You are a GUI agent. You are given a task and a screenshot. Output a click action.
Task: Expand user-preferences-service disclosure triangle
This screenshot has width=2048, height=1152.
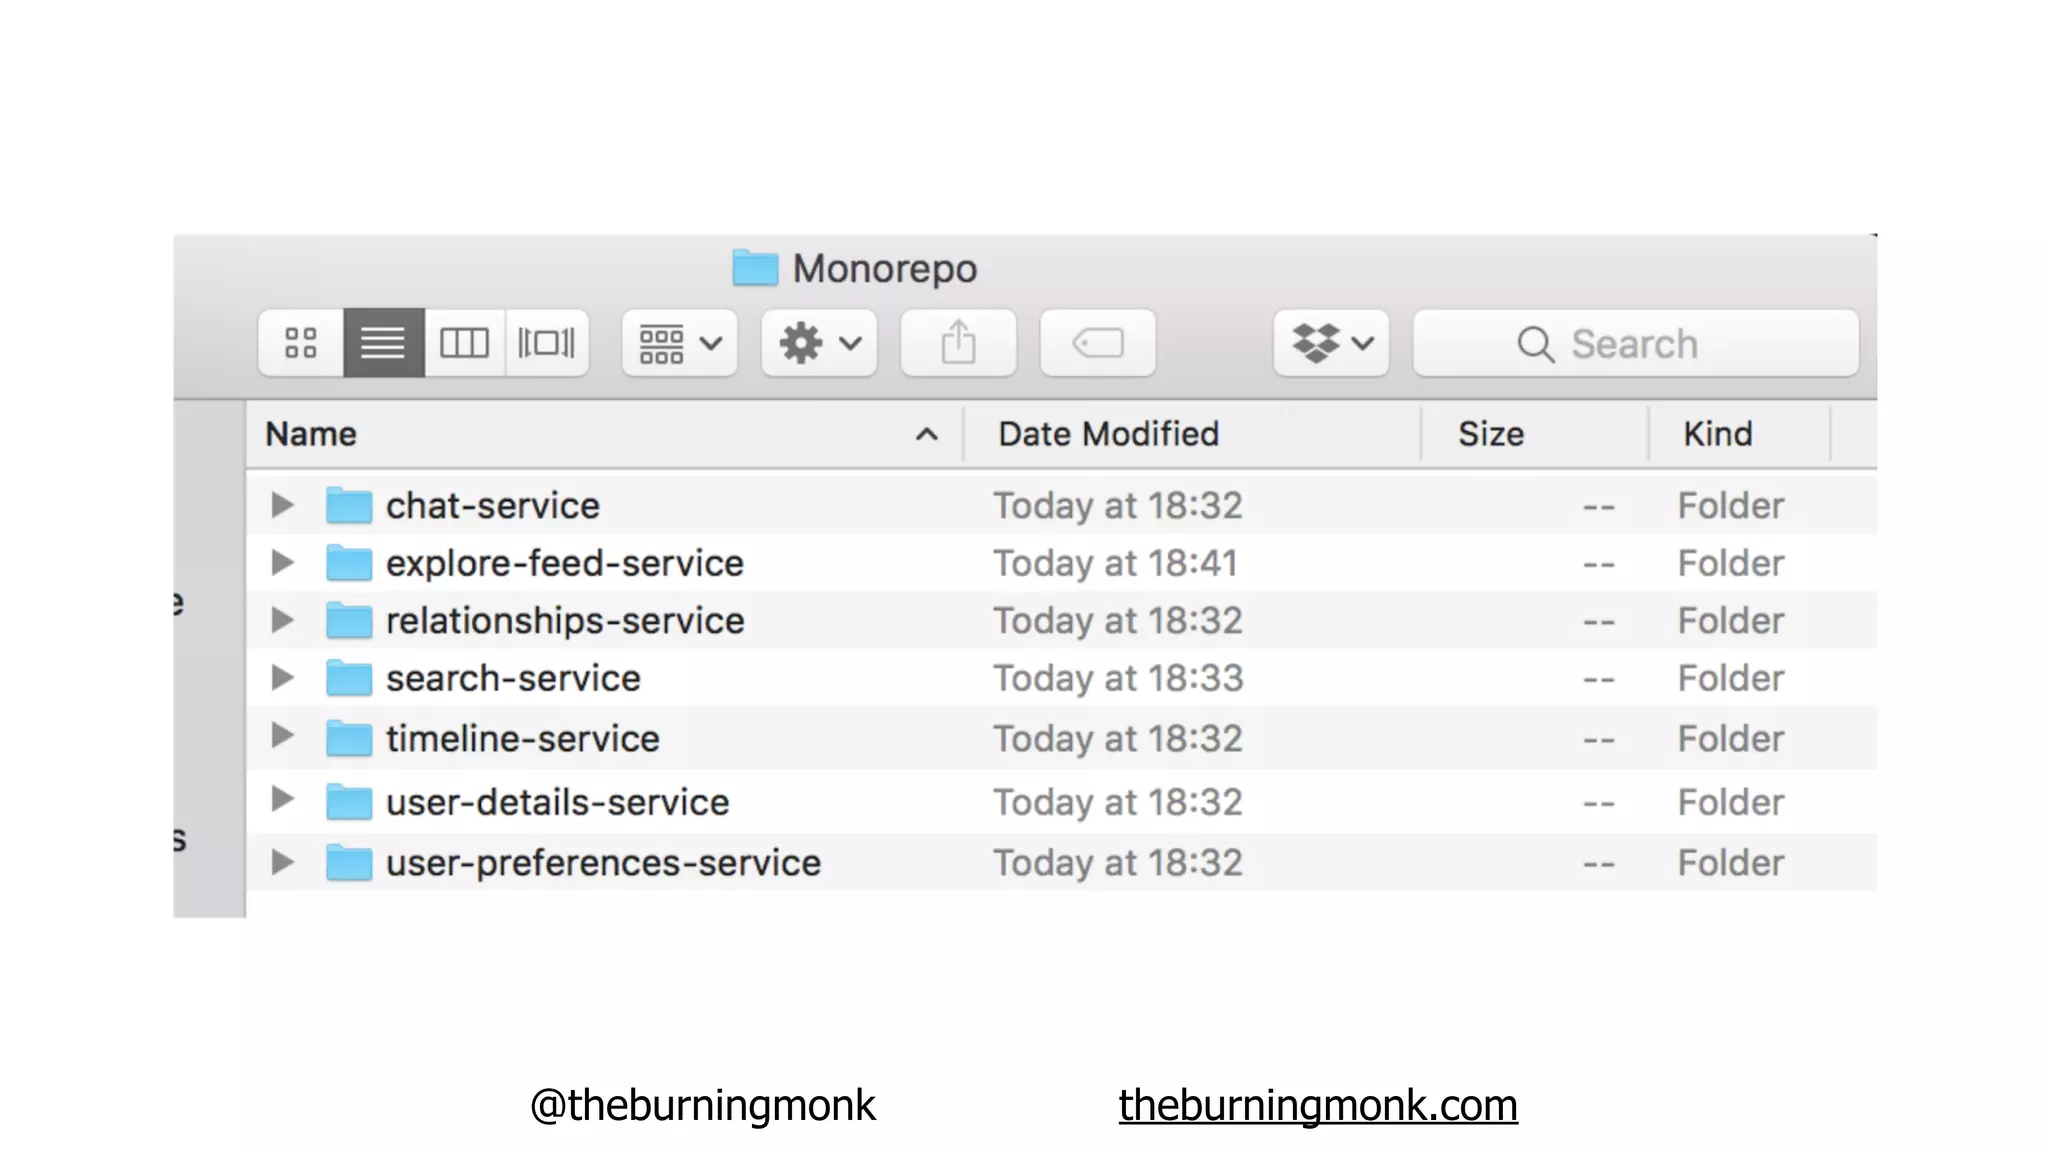283,862
